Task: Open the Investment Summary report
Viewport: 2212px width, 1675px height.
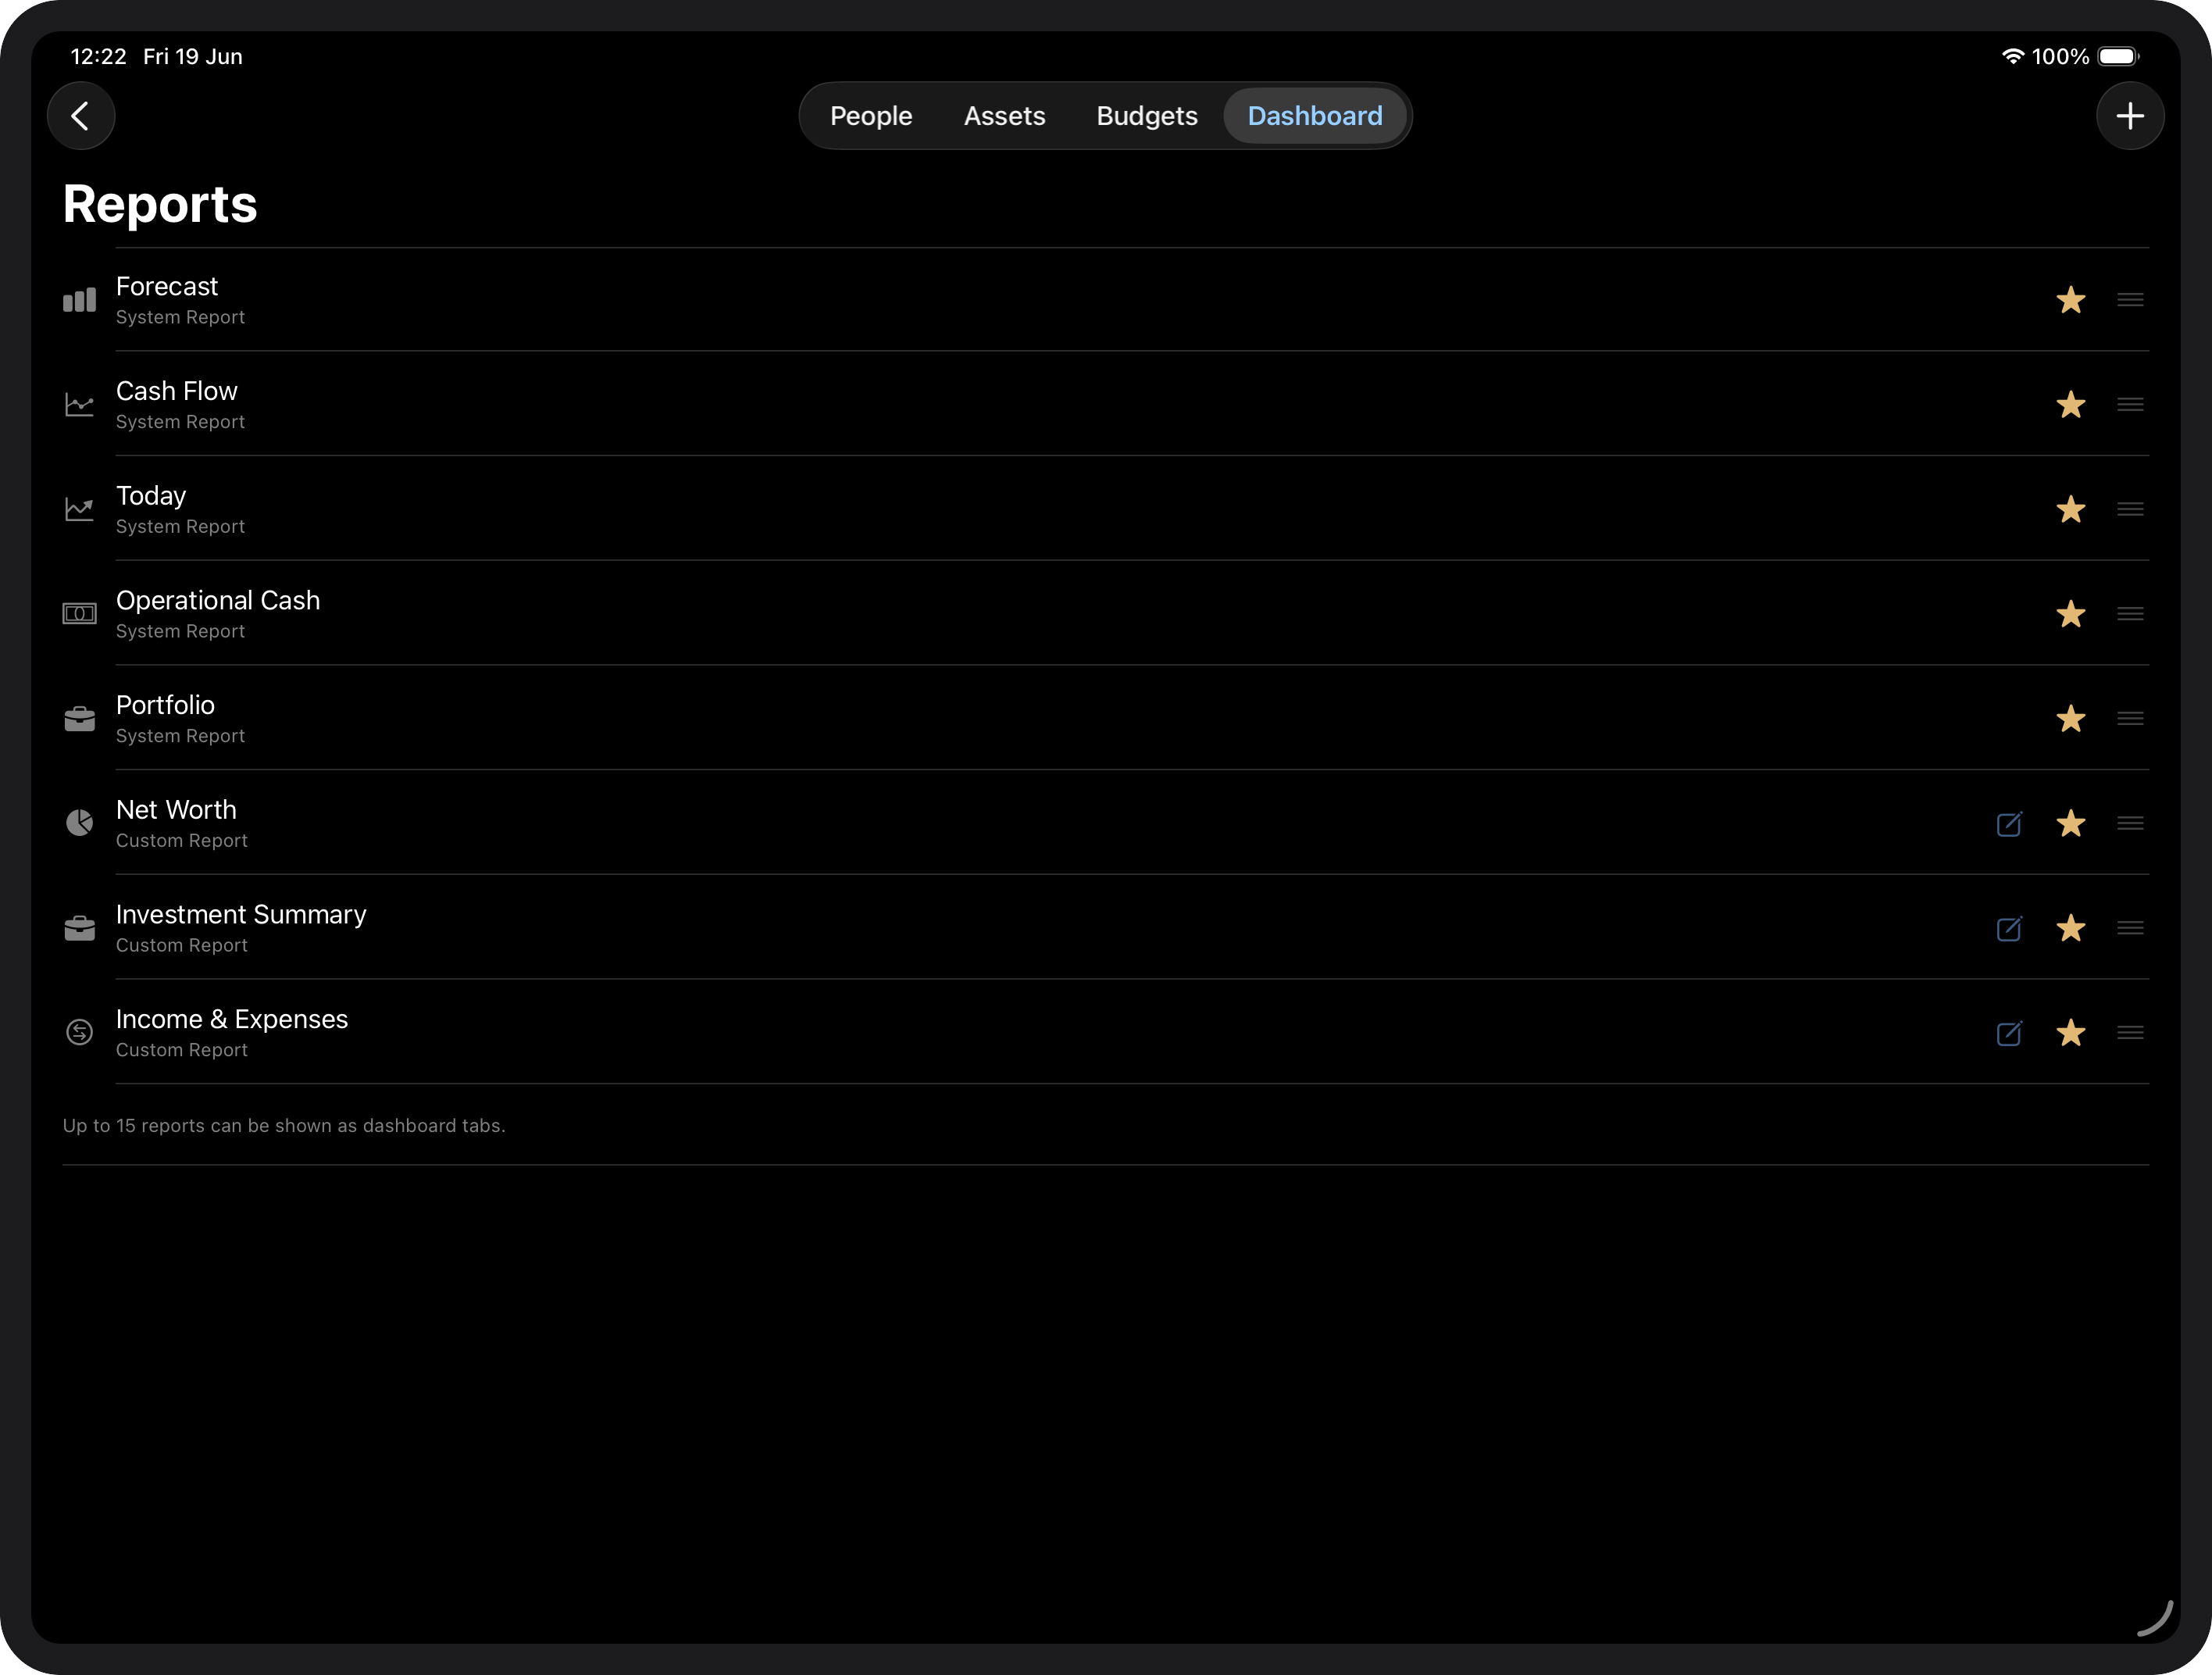Action: (1105, 928)
